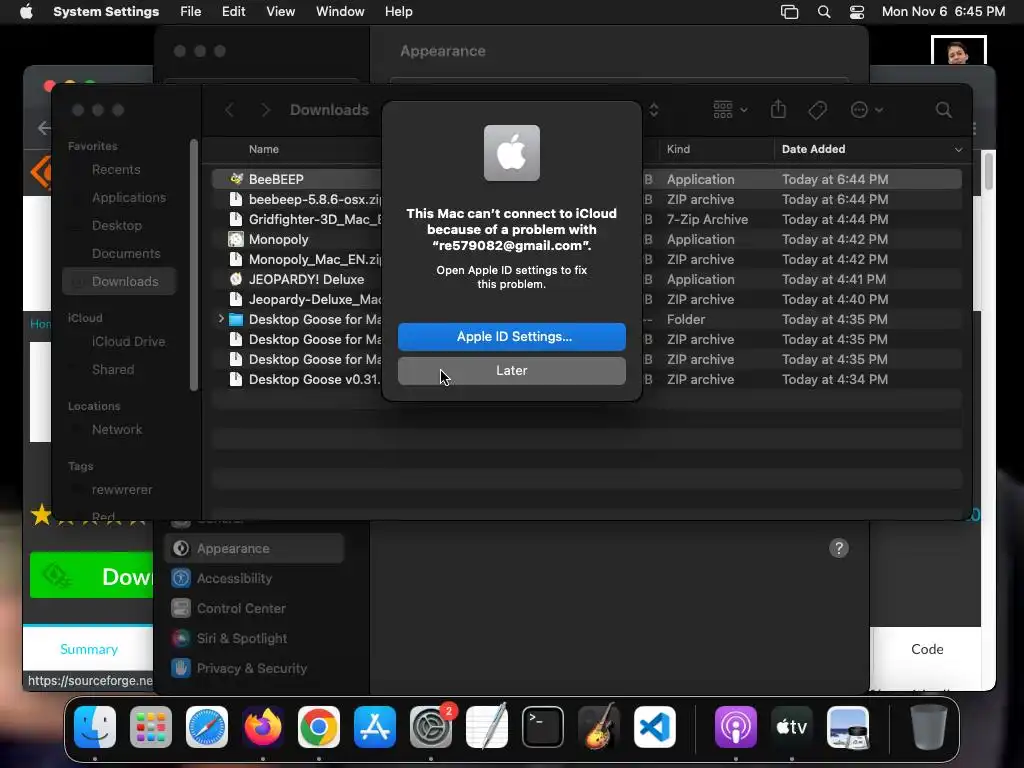This screenshot has height=768, width=1024.
Task: Select Accessibility in System Settings sidebar
Action: pos(254,579)
